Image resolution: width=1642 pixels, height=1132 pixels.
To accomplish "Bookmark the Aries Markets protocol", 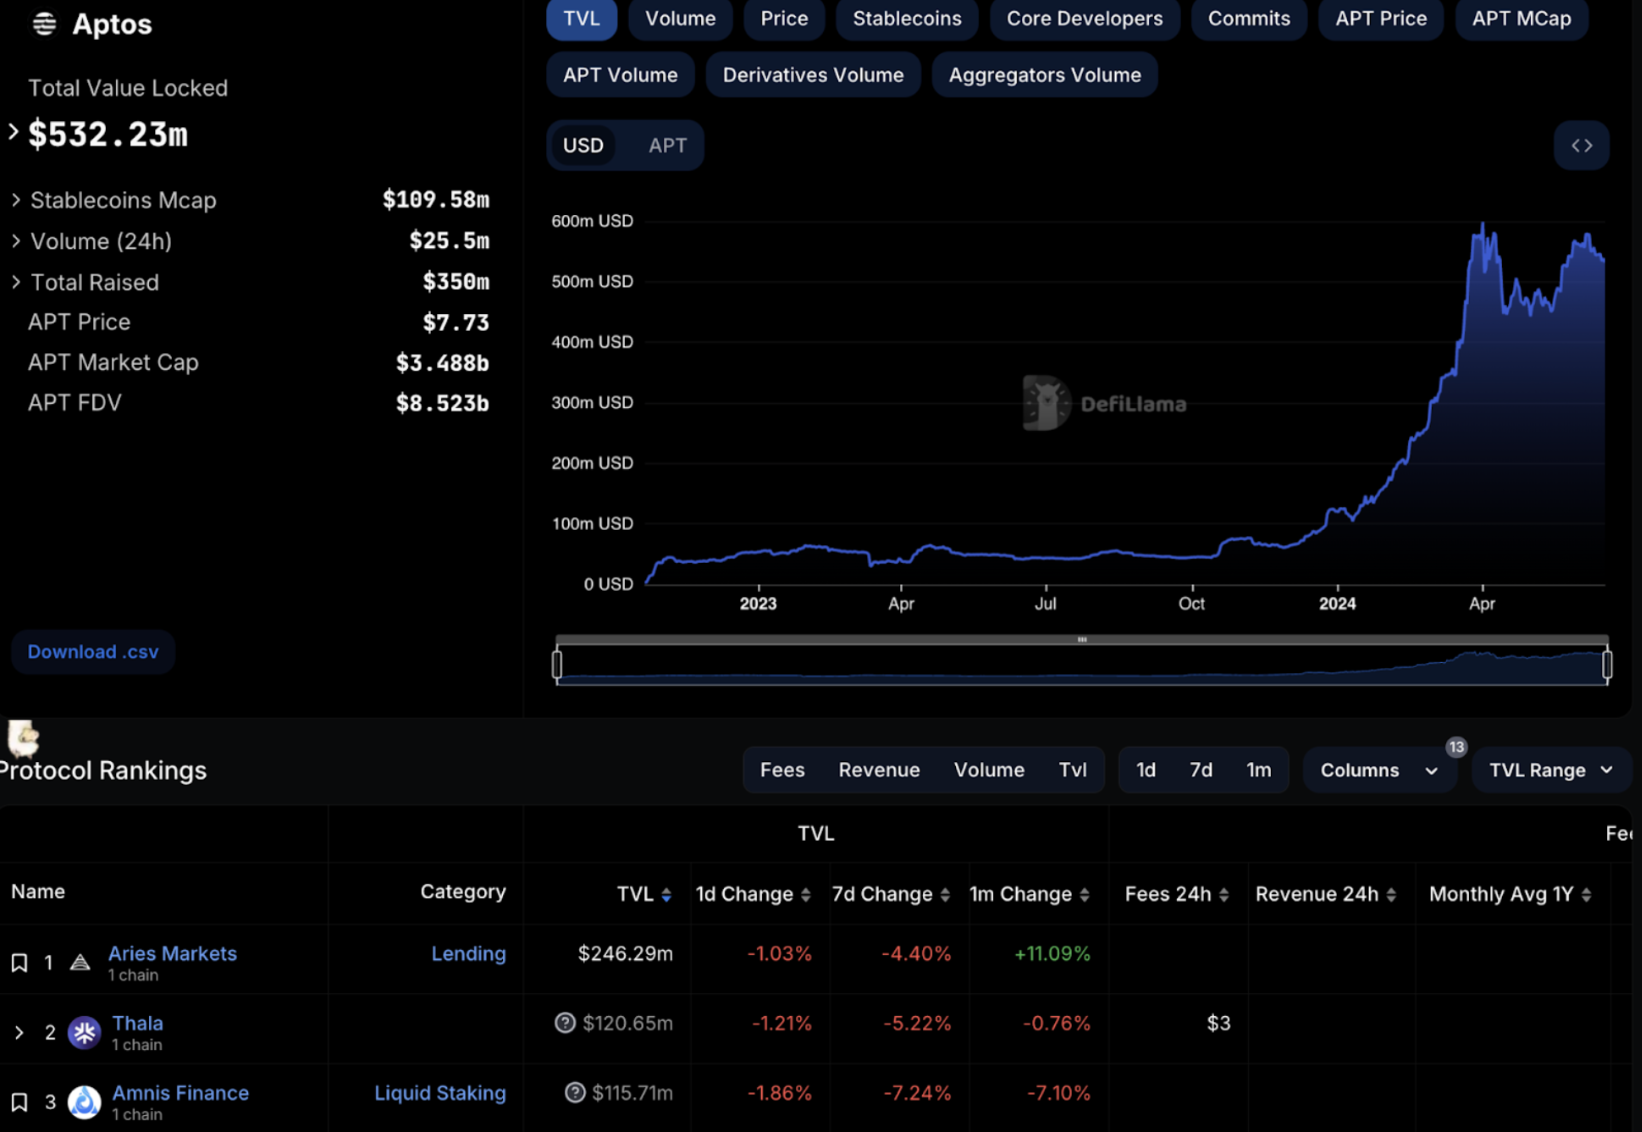I will 19,963.
